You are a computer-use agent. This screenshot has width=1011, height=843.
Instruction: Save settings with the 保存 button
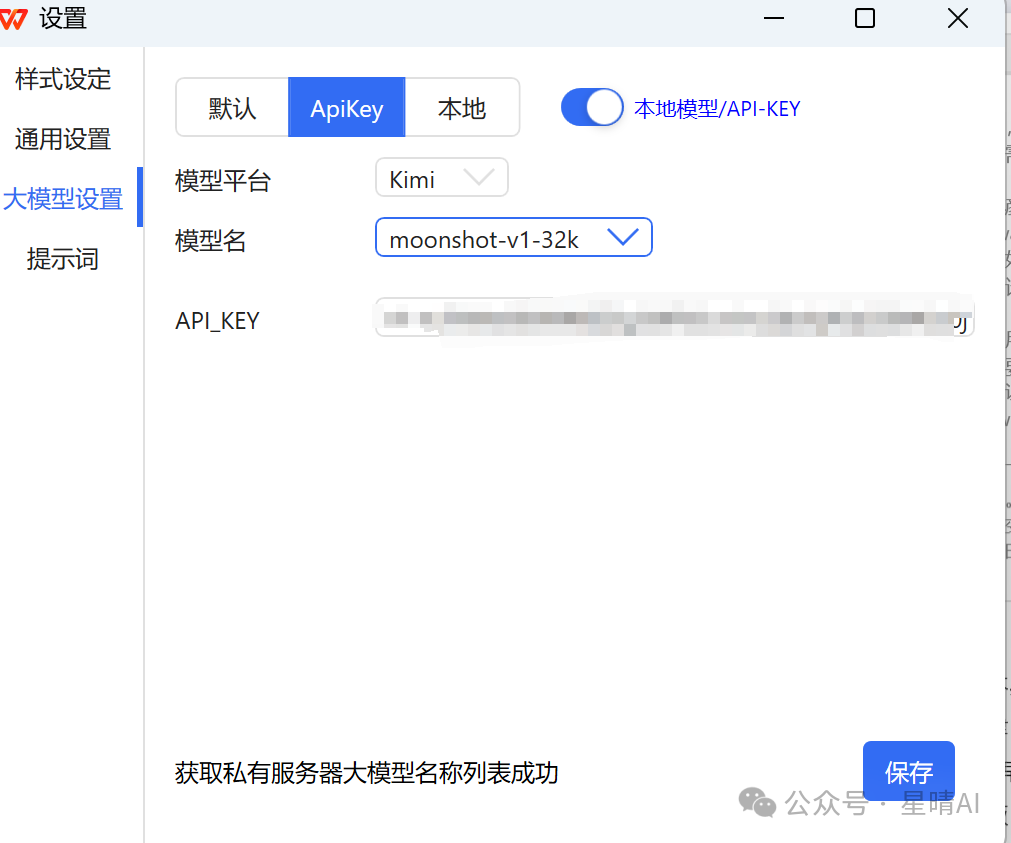click(908, 771)
